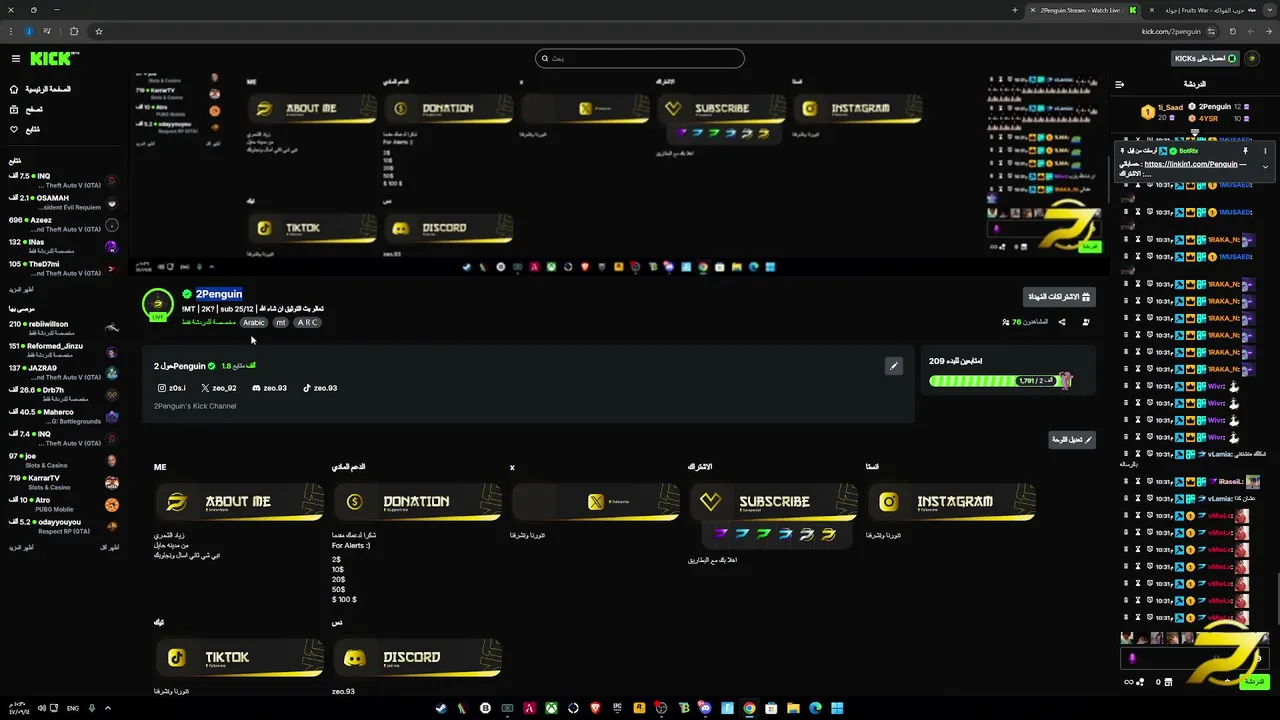Viewport: 1280px width, 720px height.
Task: Open the ABOUT ME panel banner
Action: [x=239, y=501]
